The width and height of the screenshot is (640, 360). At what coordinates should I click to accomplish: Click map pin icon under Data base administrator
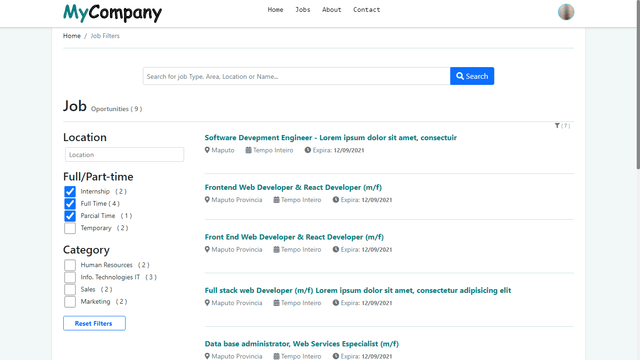(x=207, y=356)
